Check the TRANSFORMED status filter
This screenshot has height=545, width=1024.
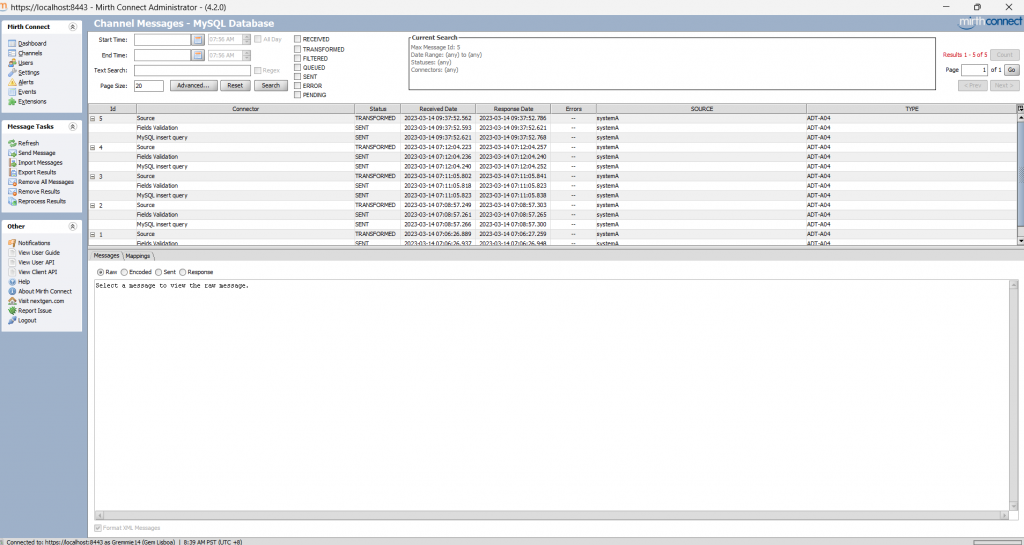point(298,49)
